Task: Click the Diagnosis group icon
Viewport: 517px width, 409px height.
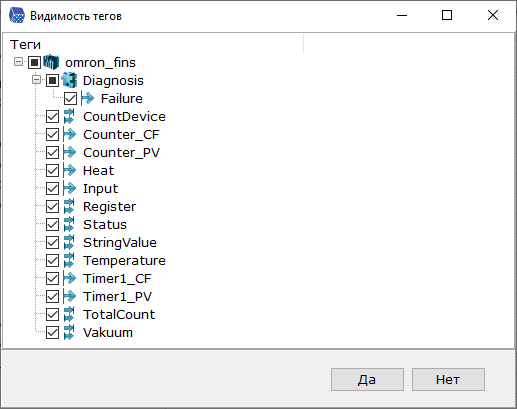Action: coord(69,80)
